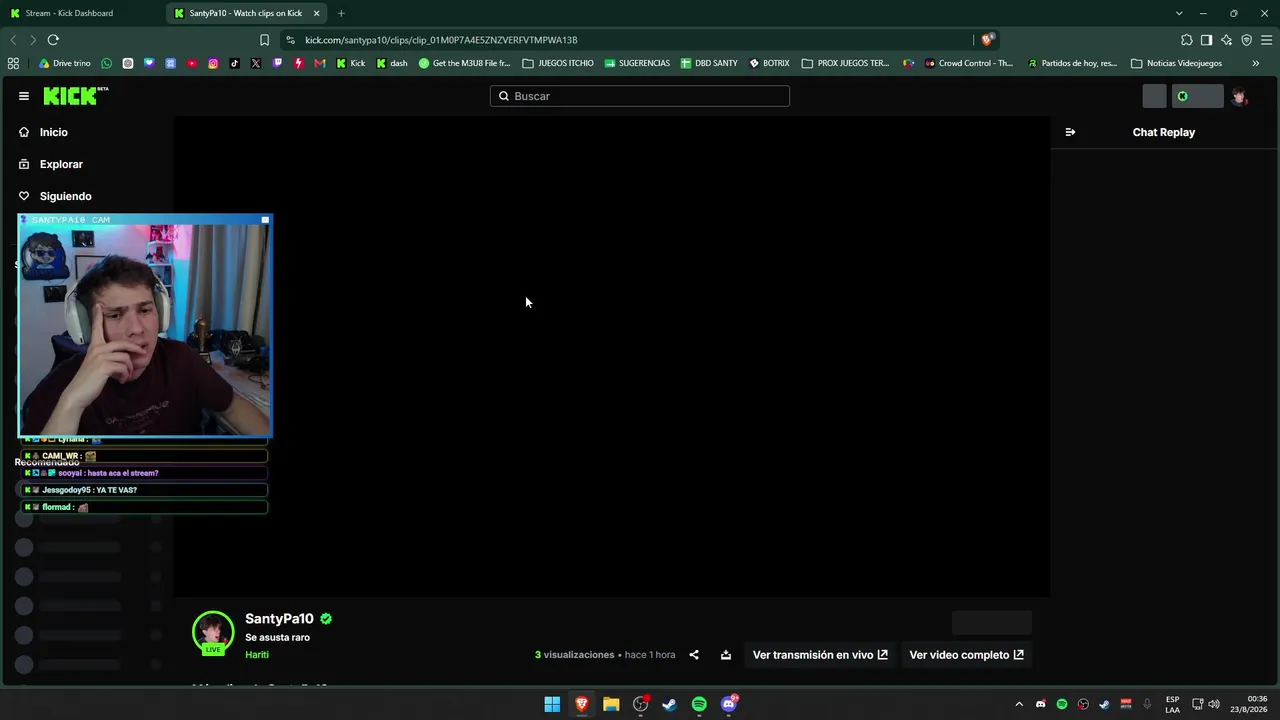Toggle the browser sidebar panel
This screenshot has width=1280, height=720.
(1207, 40)
